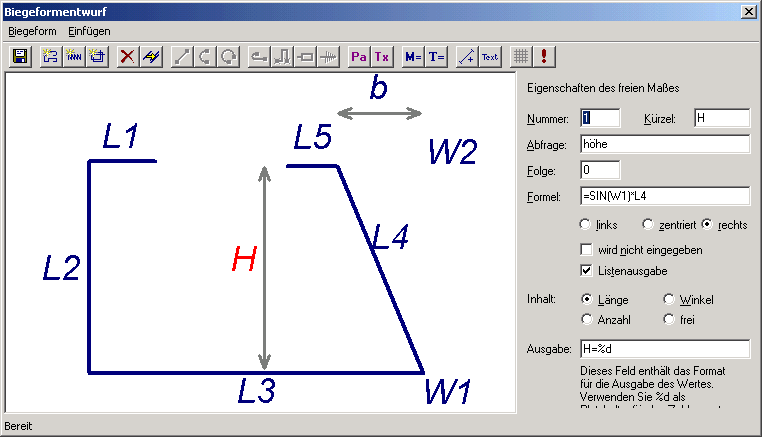Click the lightning bolt toolbar icon

(x=150, y=57)
